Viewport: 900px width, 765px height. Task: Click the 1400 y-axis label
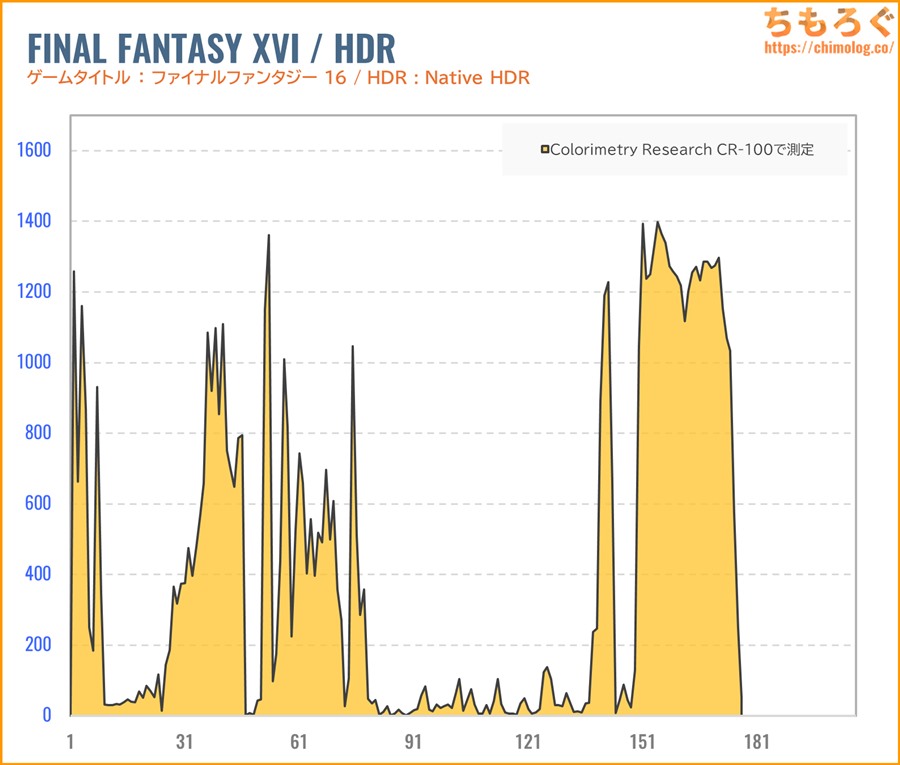tap(31, 221)
